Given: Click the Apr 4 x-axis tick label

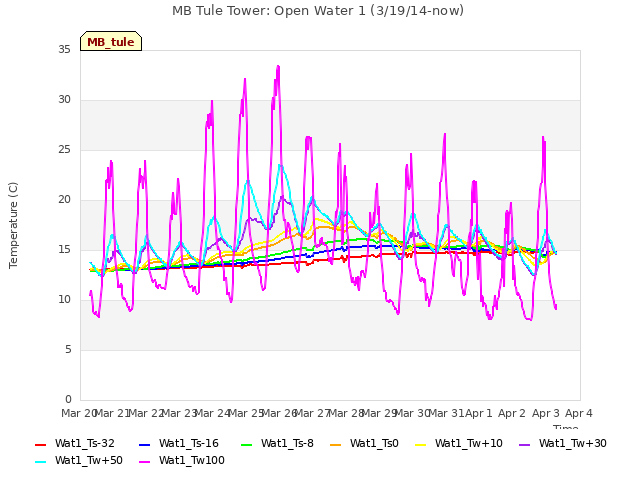Looking at the screenshot, I should (x=578, y=413).
